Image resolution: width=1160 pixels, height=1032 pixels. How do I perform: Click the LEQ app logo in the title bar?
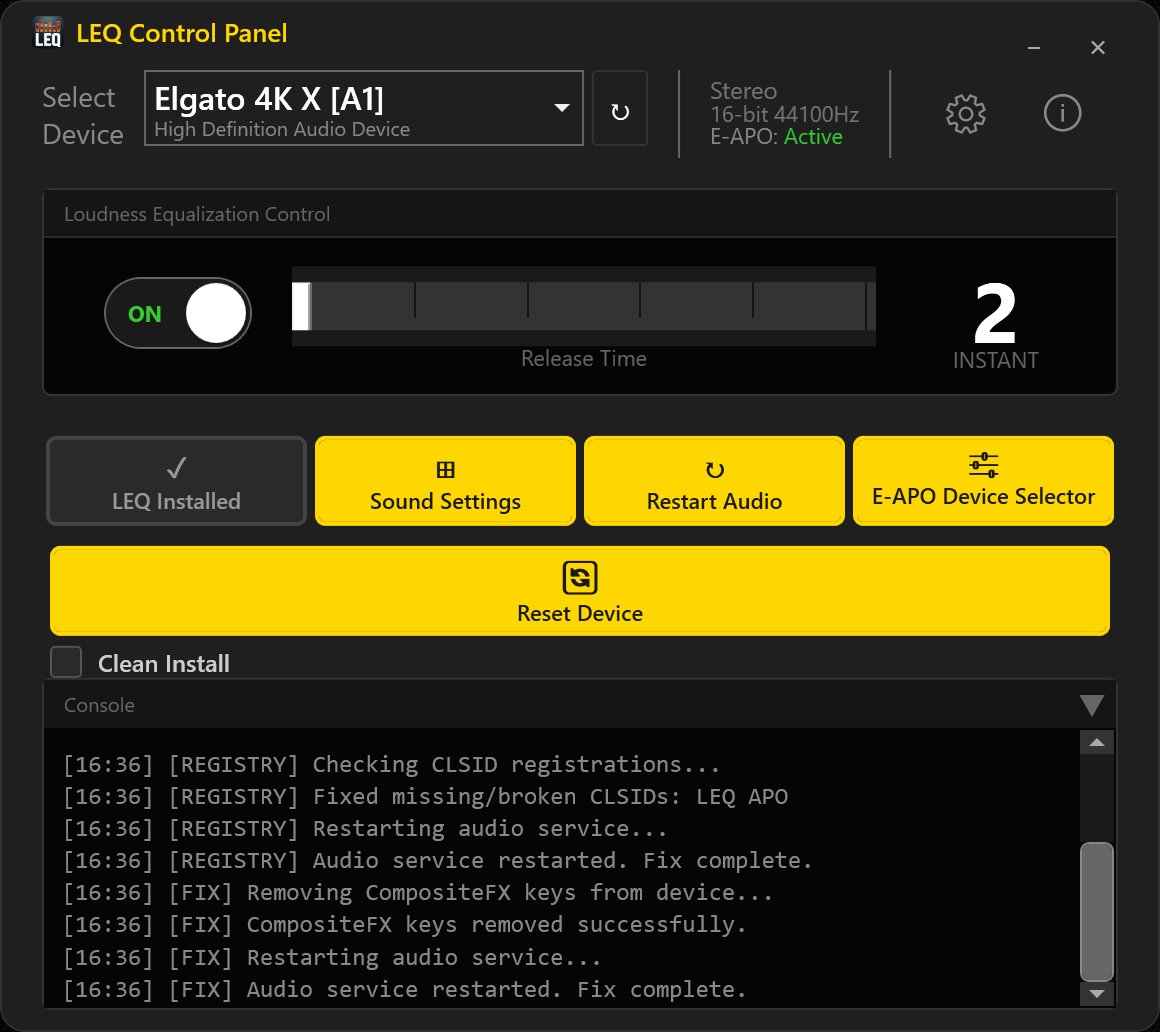pos(48,33)
